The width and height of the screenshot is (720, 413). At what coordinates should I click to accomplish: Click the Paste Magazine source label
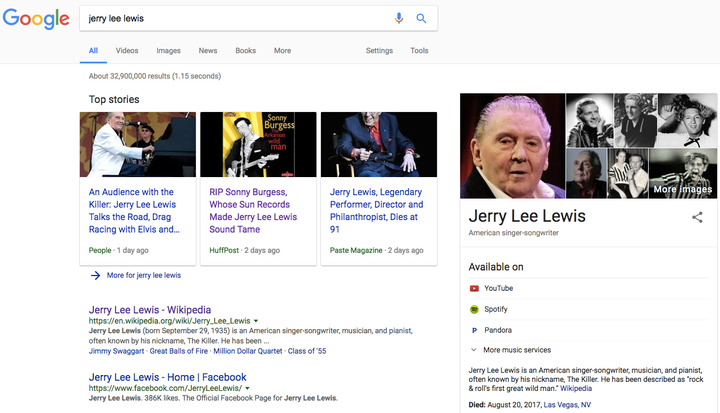pyautogui.click(x=356, y=250)
